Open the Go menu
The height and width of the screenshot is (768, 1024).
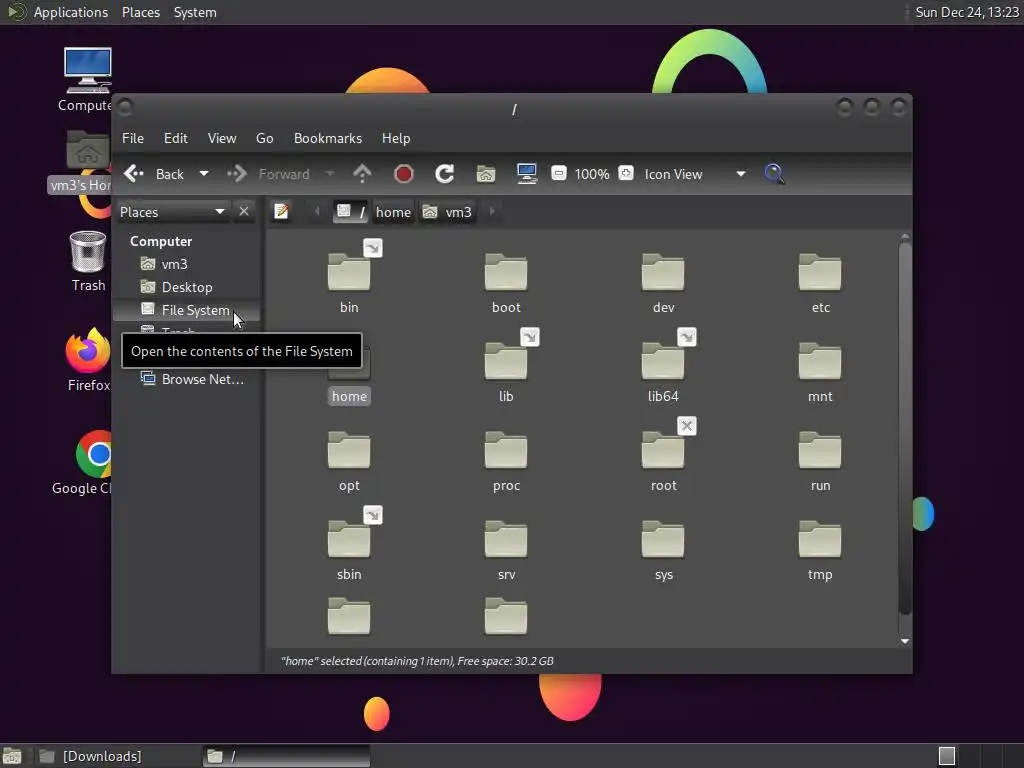pos(264,138)
